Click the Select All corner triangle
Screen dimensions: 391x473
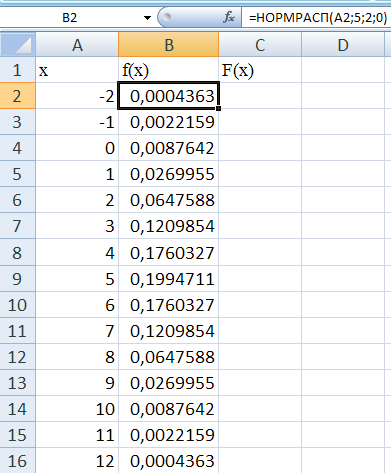(x=18, y=45)
